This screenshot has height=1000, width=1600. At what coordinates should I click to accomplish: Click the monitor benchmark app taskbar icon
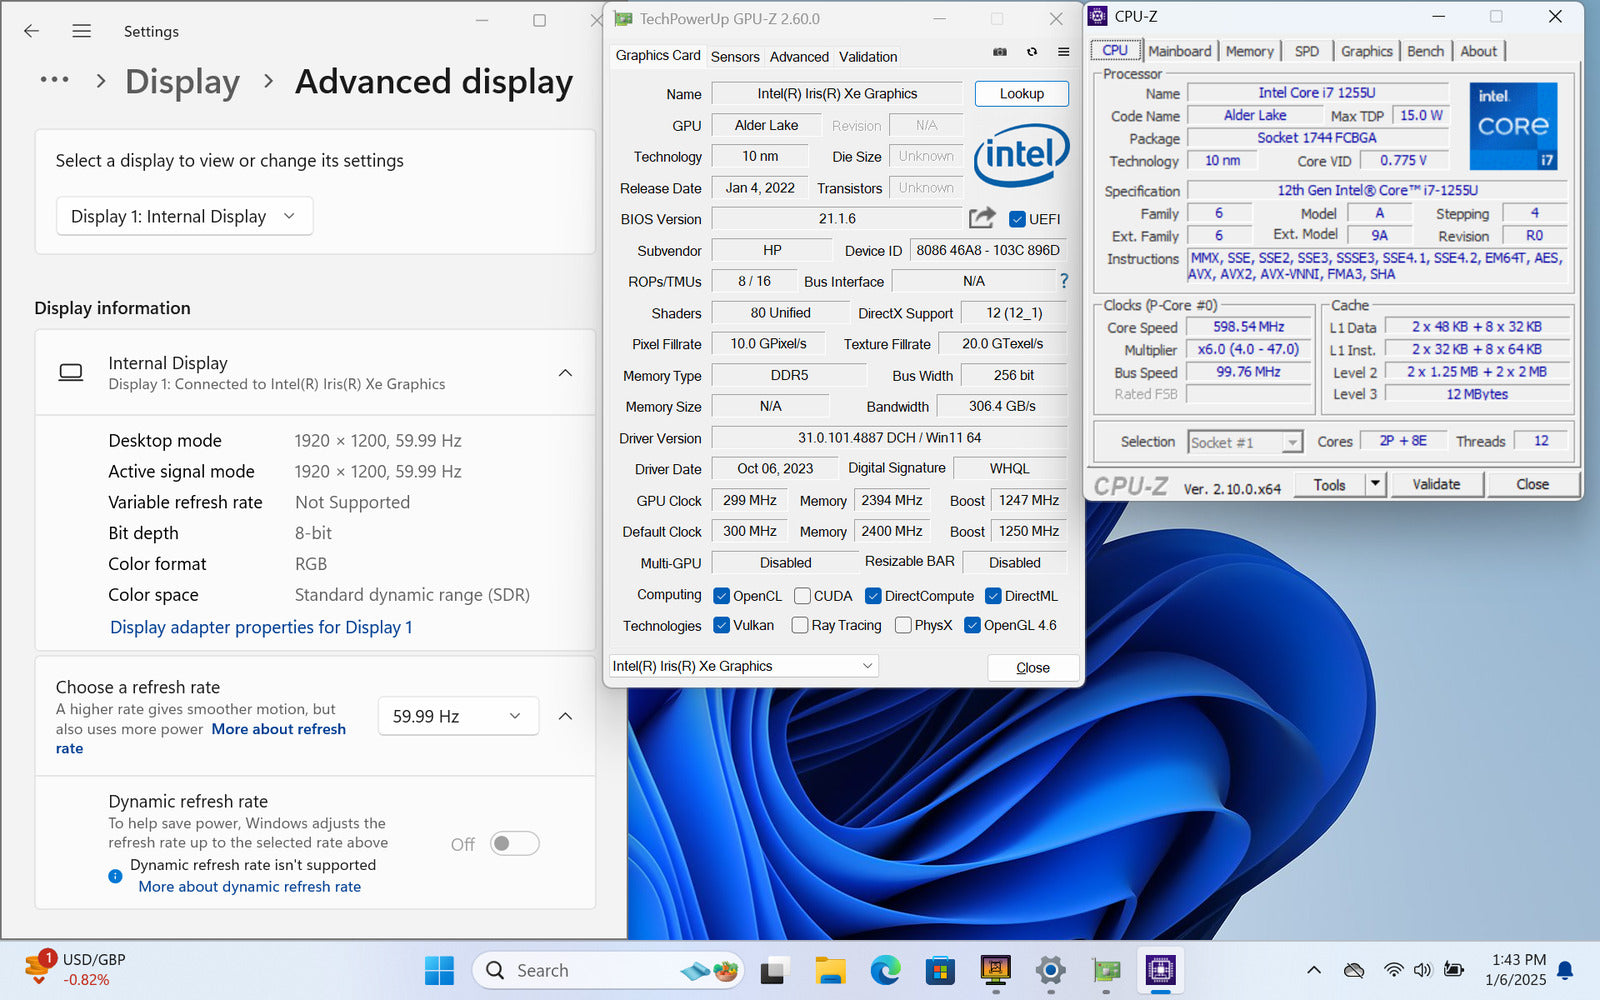click(995, 970)
